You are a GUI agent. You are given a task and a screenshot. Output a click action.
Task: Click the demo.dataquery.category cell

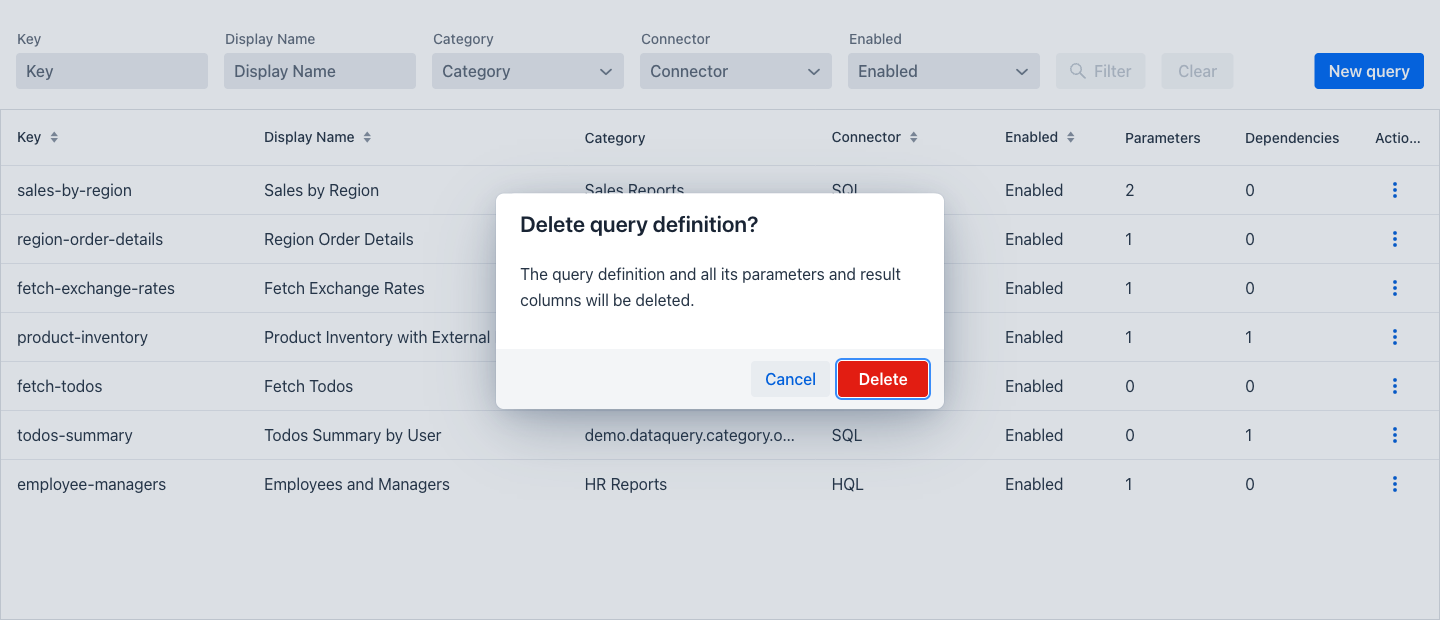click(x=690, y=435)
